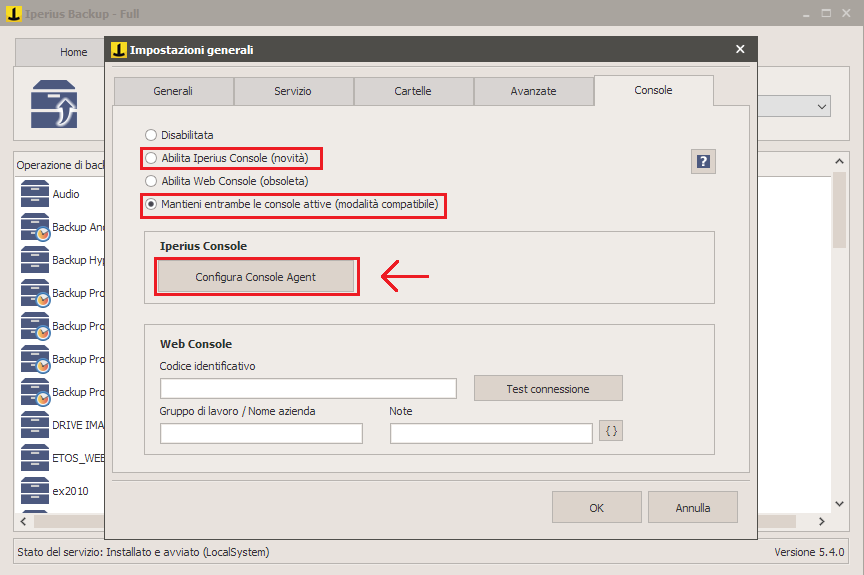Open the Avanzate tab
Viewport: 864px width, 575px height.
pyautogui.click(x=533, y=91)
